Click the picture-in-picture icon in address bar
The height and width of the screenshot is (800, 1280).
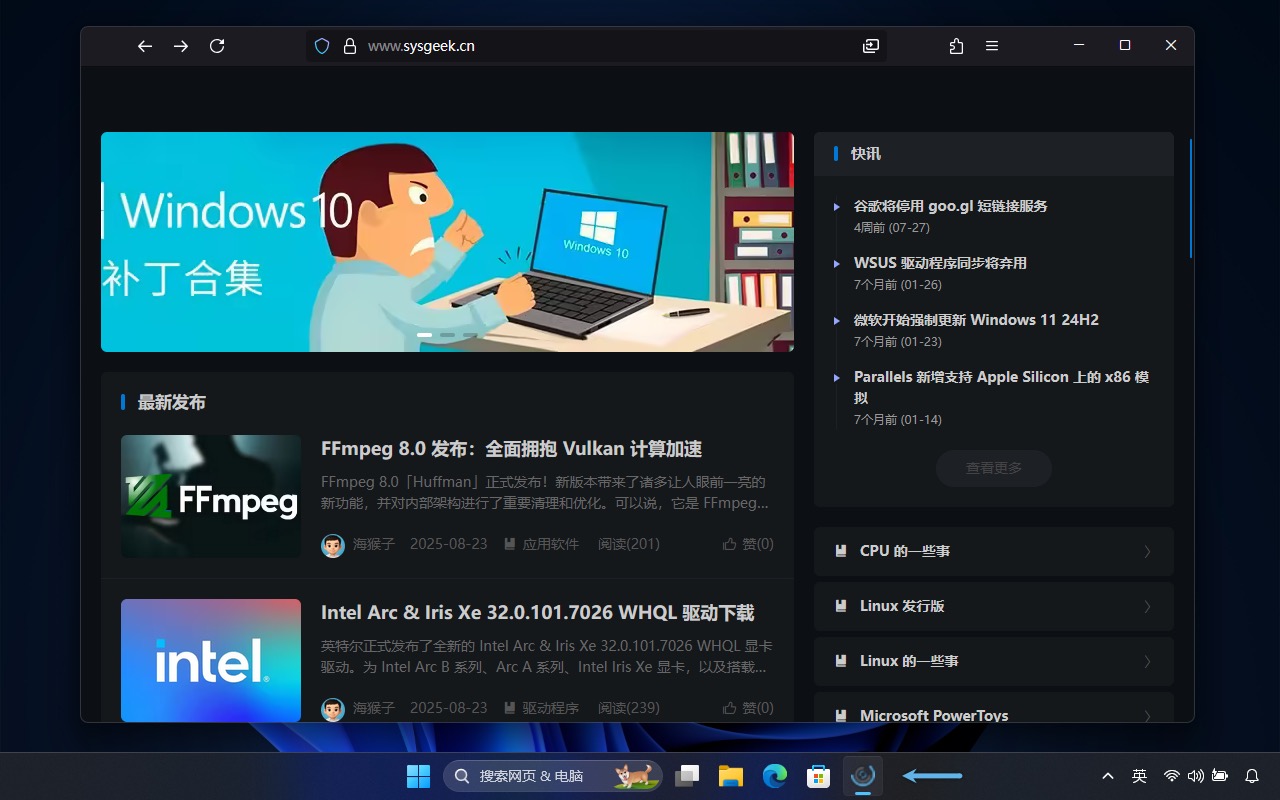[x=871, y=46]
